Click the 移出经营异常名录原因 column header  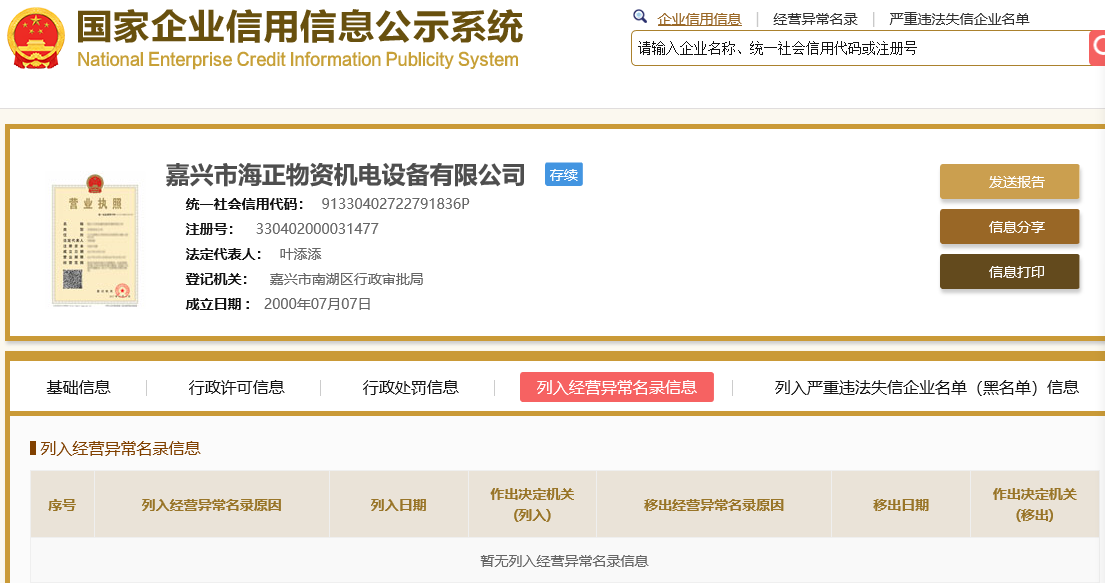click(714, 505)
